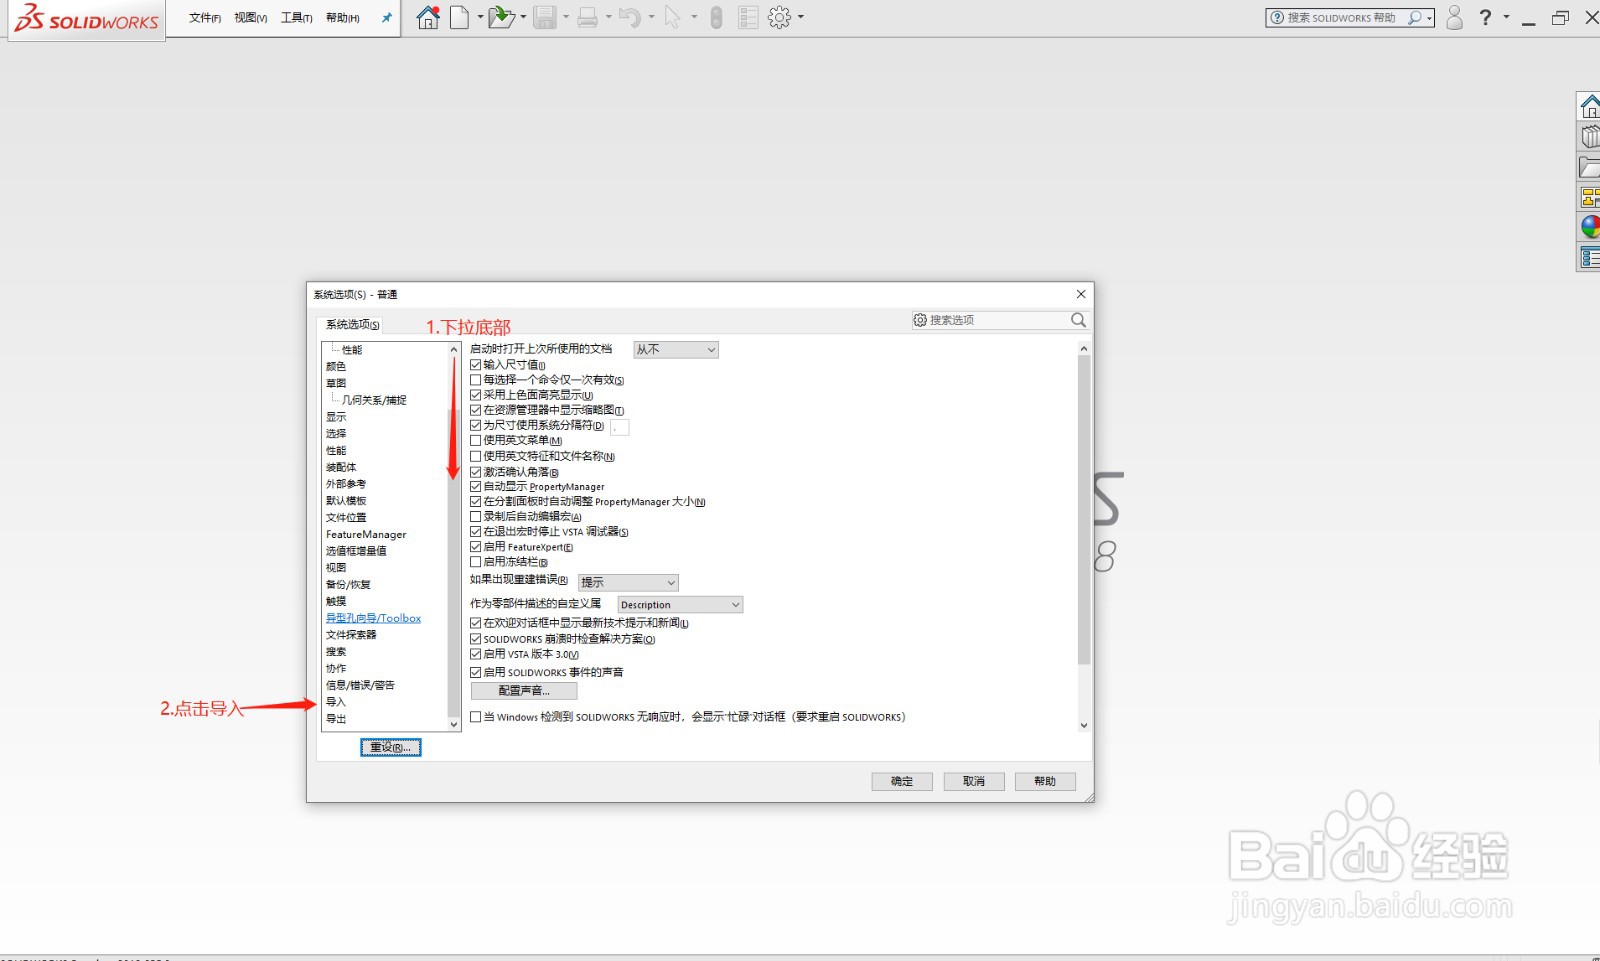Screen dimensions: 1600x961
Task: Open SOLIDWORKS Resources home tab in task pane
Action: pyautogui.click(x=1589, y=106)
